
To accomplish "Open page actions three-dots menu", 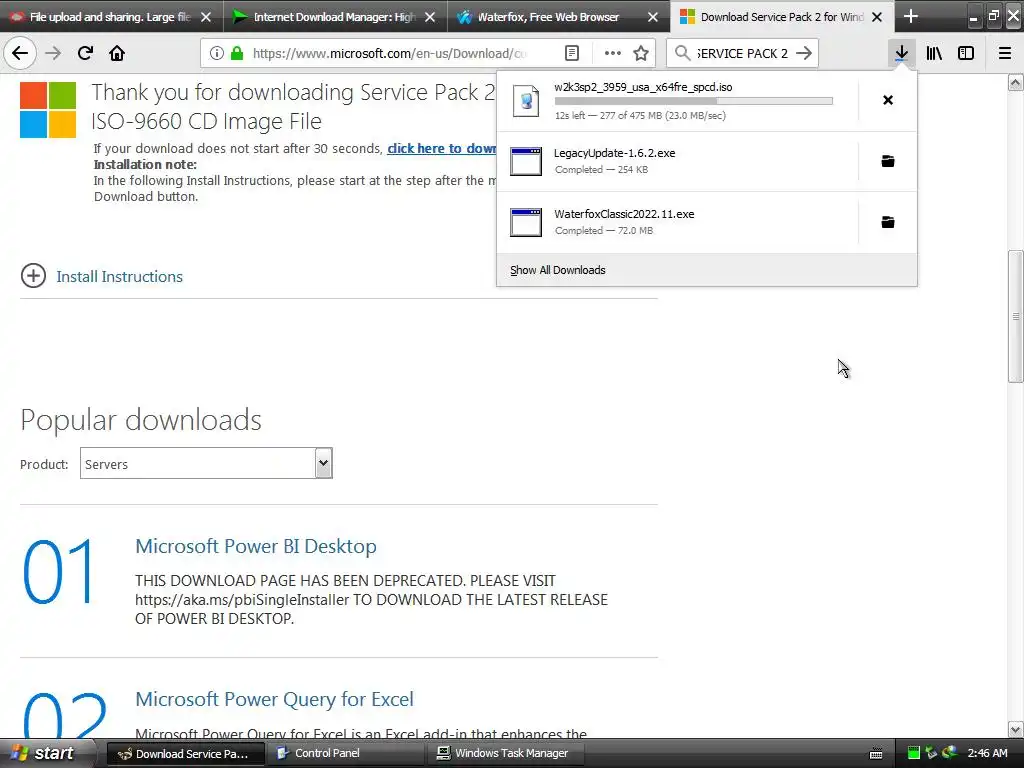I will click(x=613, y=53).
